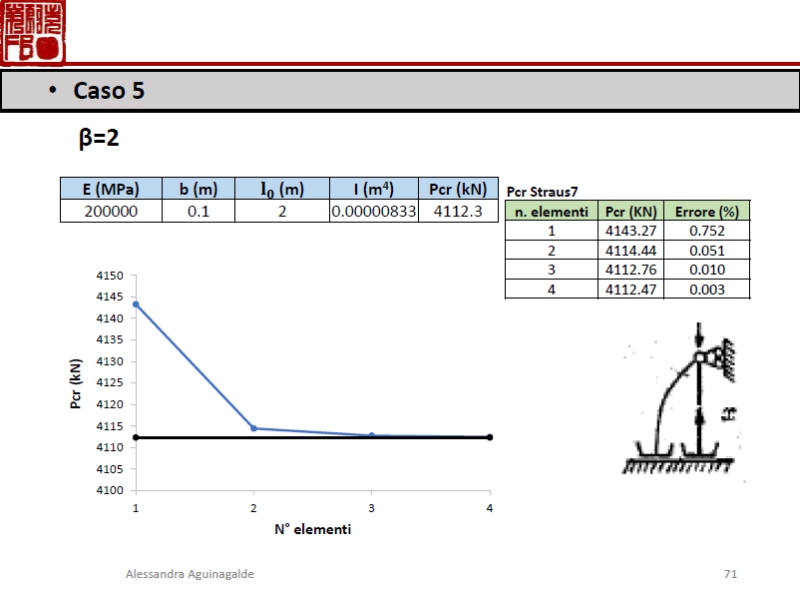Select the 0.051 error value cell
The width and height of the screenshot is (800, 600).
(706, 250)
